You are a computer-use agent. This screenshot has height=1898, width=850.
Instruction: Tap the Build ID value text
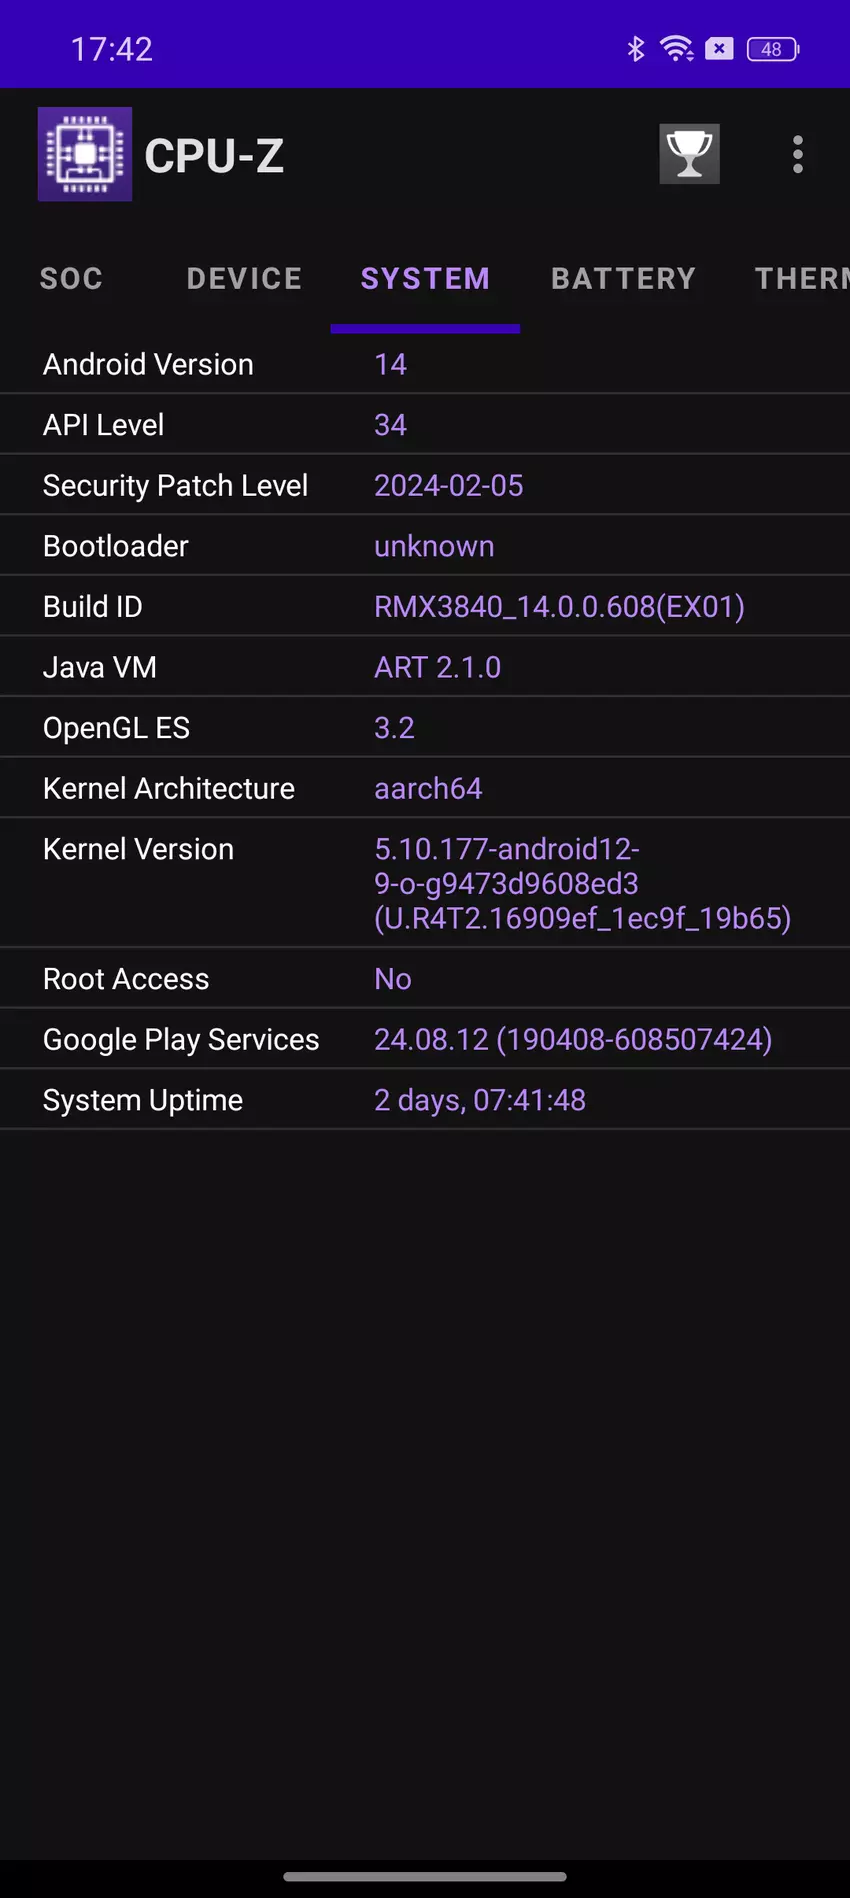559,607
